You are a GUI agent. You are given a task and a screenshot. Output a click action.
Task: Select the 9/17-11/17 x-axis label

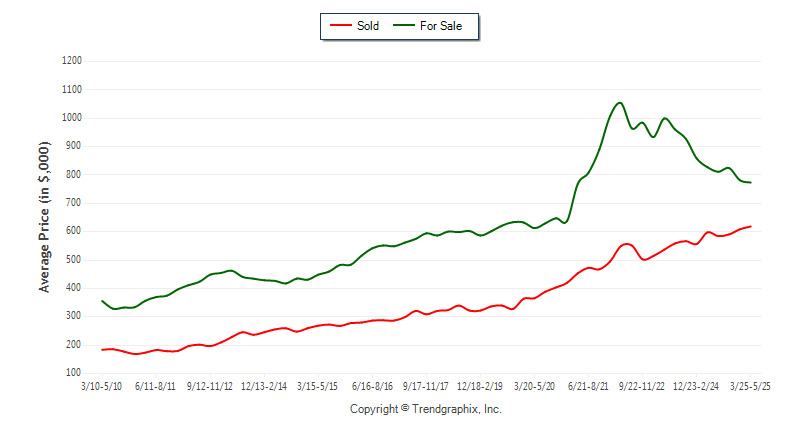coord(426,387)
